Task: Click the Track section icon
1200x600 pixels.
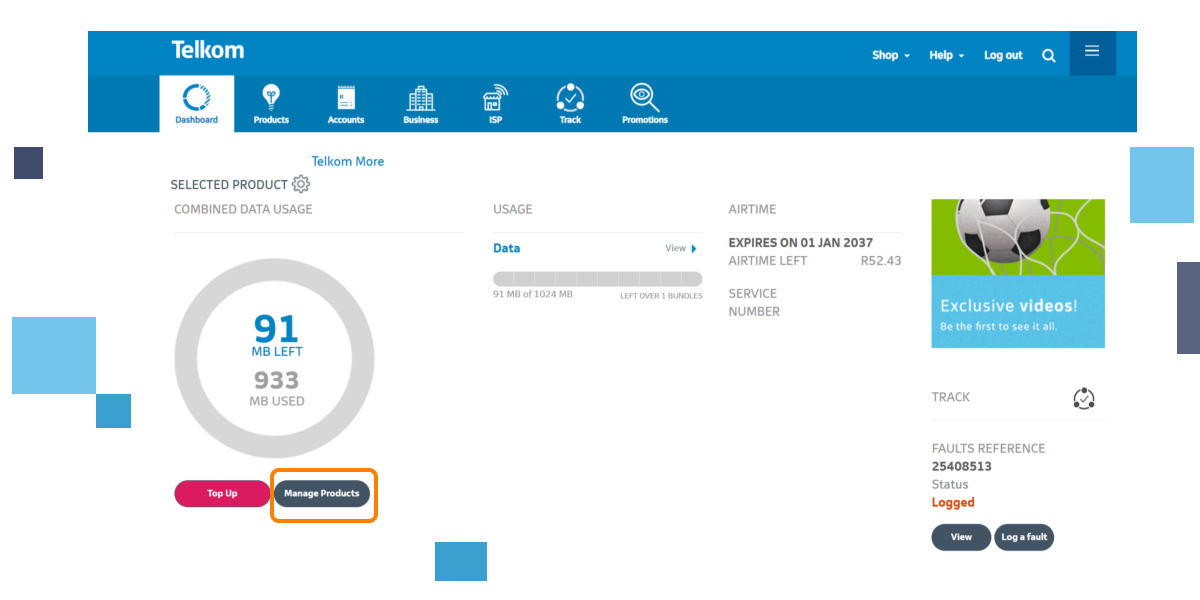Action: point(1084,398)
